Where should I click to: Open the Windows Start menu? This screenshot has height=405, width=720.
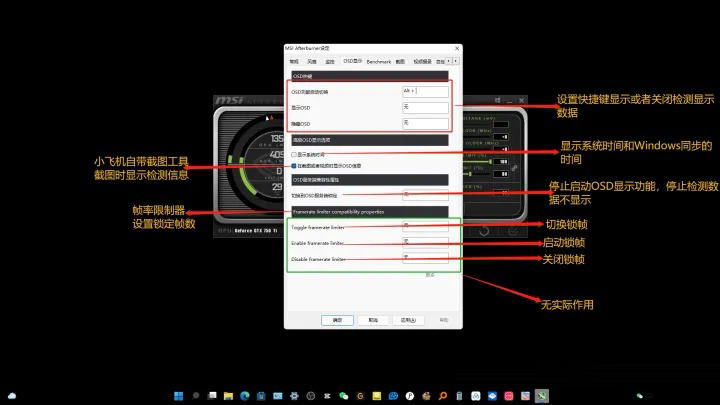click(179, 396)
